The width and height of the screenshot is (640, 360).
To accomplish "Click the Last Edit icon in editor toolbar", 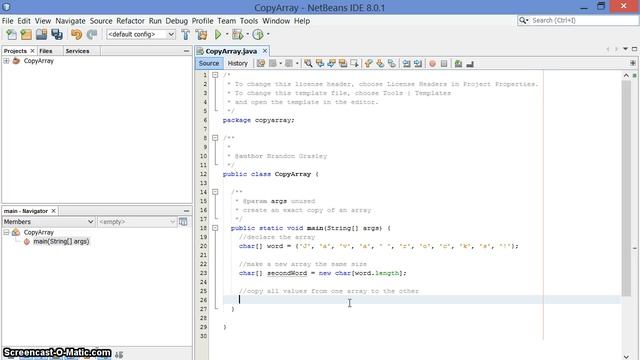I will (261, 64).
